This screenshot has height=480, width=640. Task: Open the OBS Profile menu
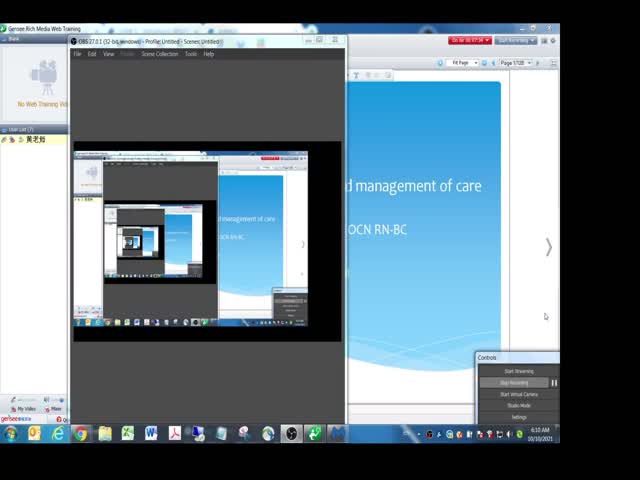[127, 54]
